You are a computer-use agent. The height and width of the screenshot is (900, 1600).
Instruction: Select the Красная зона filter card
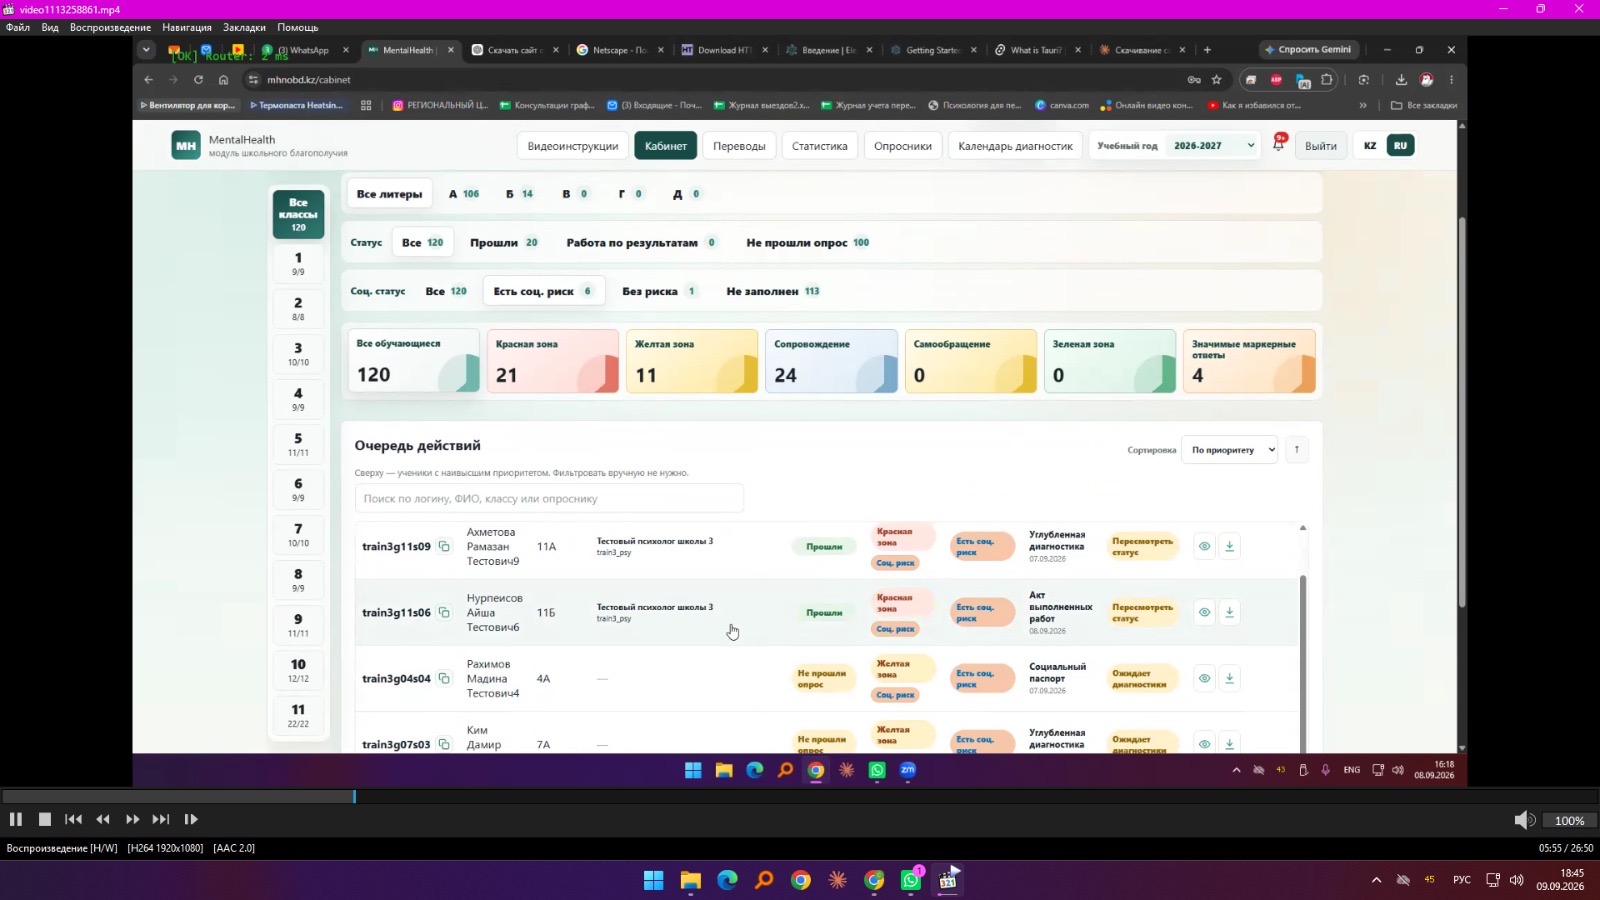pos(553,361)
